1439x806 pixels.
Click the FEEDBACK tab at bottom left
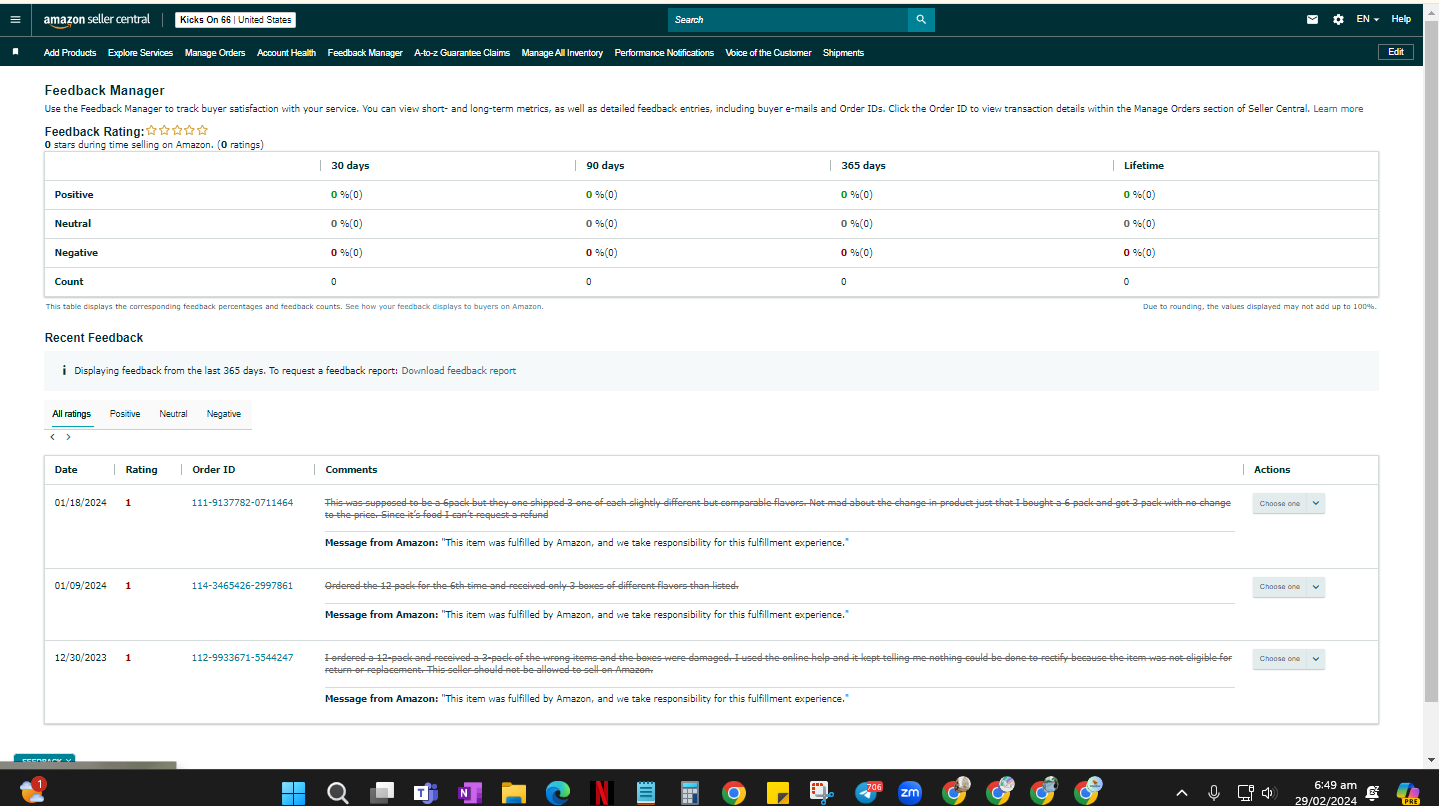[44, 761]
